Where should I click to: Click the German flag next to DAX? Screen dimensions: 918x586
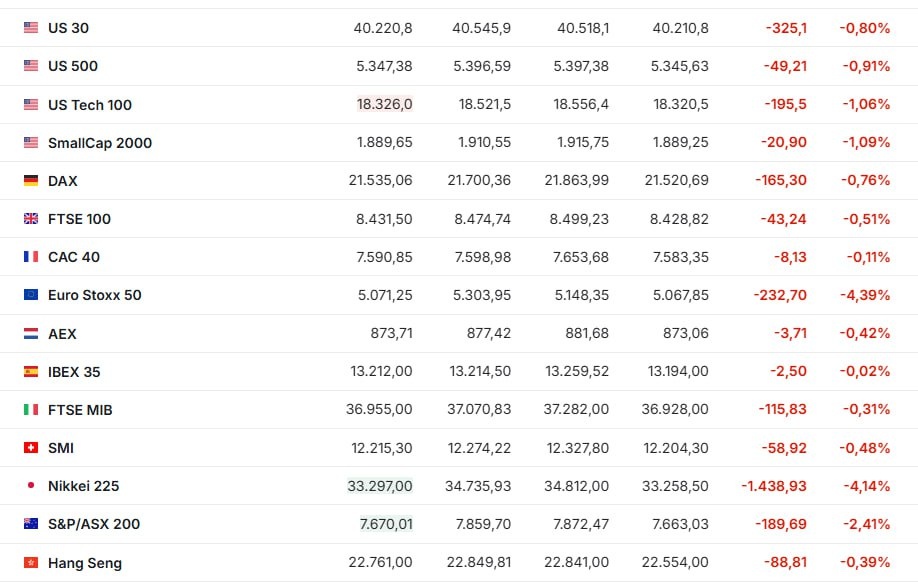pos(31,181)
